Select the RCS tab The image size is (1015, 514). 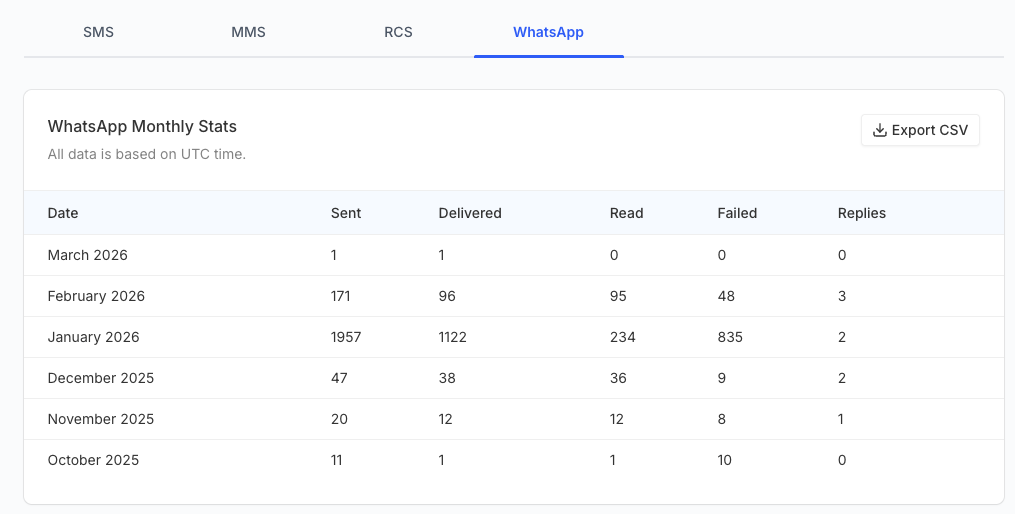(398, 32)
